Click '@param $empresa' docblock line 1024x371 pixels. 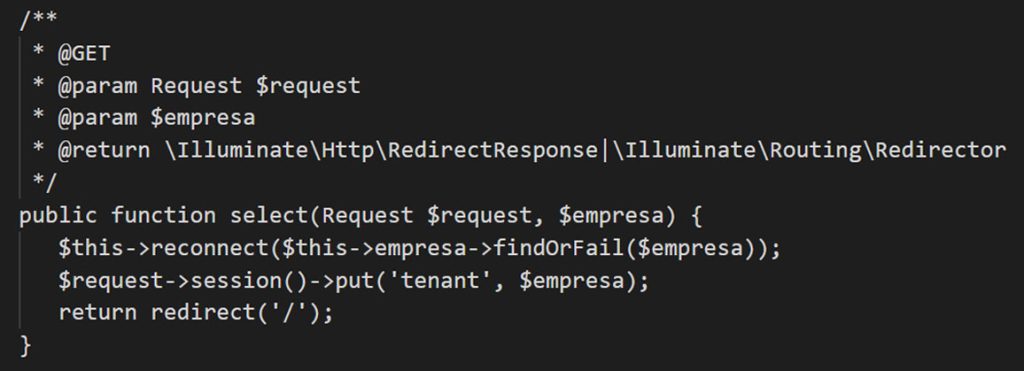coord(157,119)
